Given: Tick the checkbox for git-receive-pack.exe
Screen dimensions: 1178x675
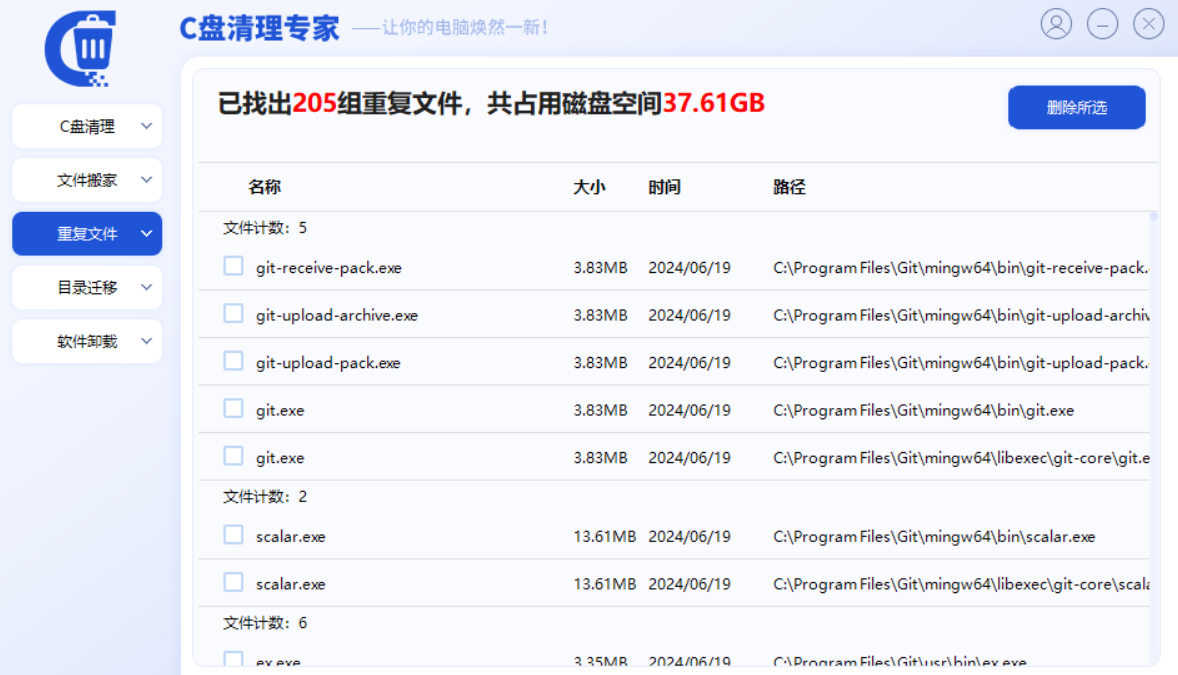Looking at the screenshot, I should tap(233, 266).
